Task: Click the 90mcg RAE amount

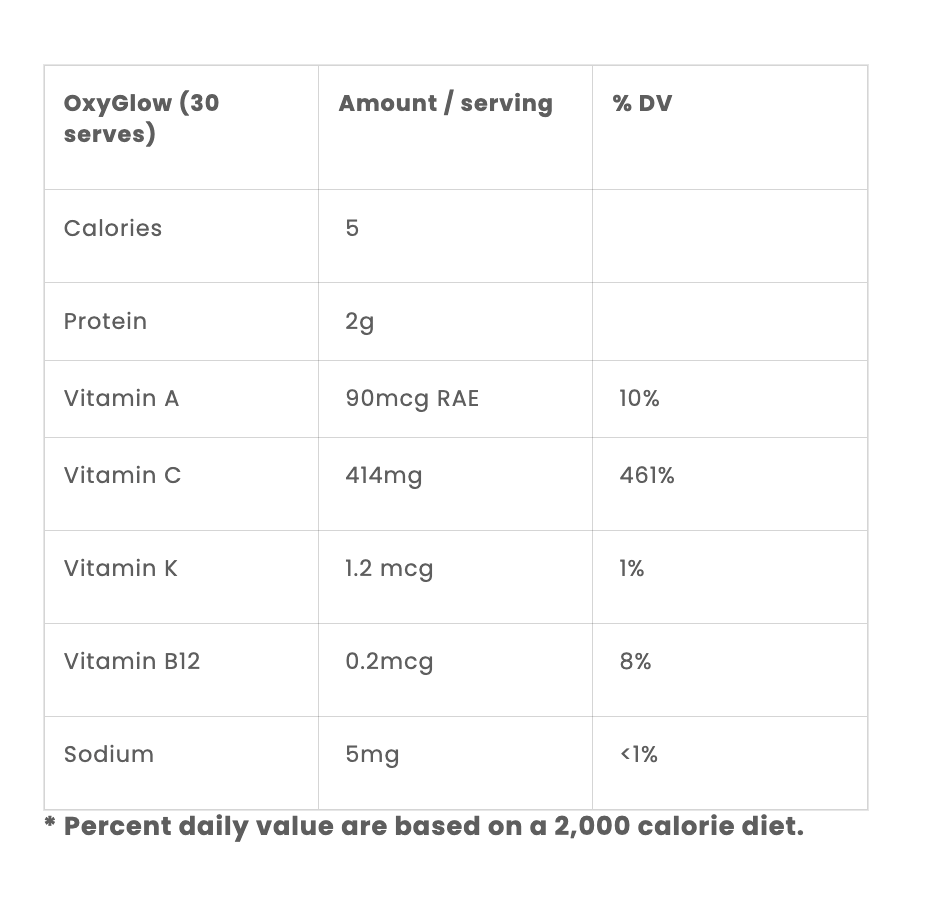Action: click(x=412, y=399)
